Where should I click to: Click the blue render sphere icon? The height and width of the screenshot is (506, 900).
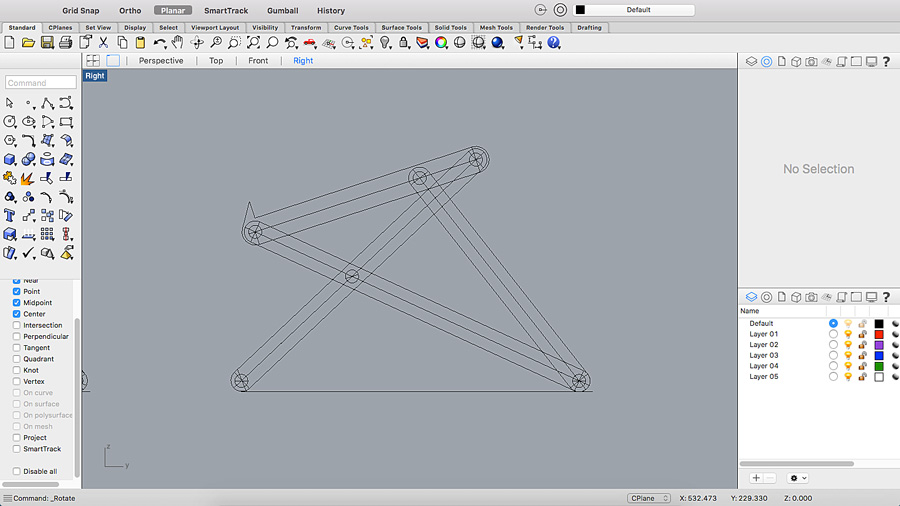coord(497,42)
